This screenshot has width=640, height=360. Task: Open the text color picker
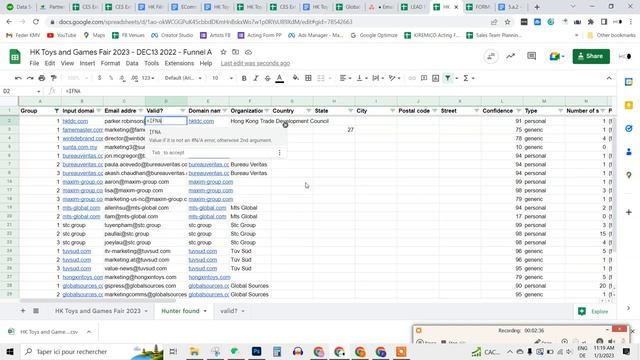[x=280, y=78]
